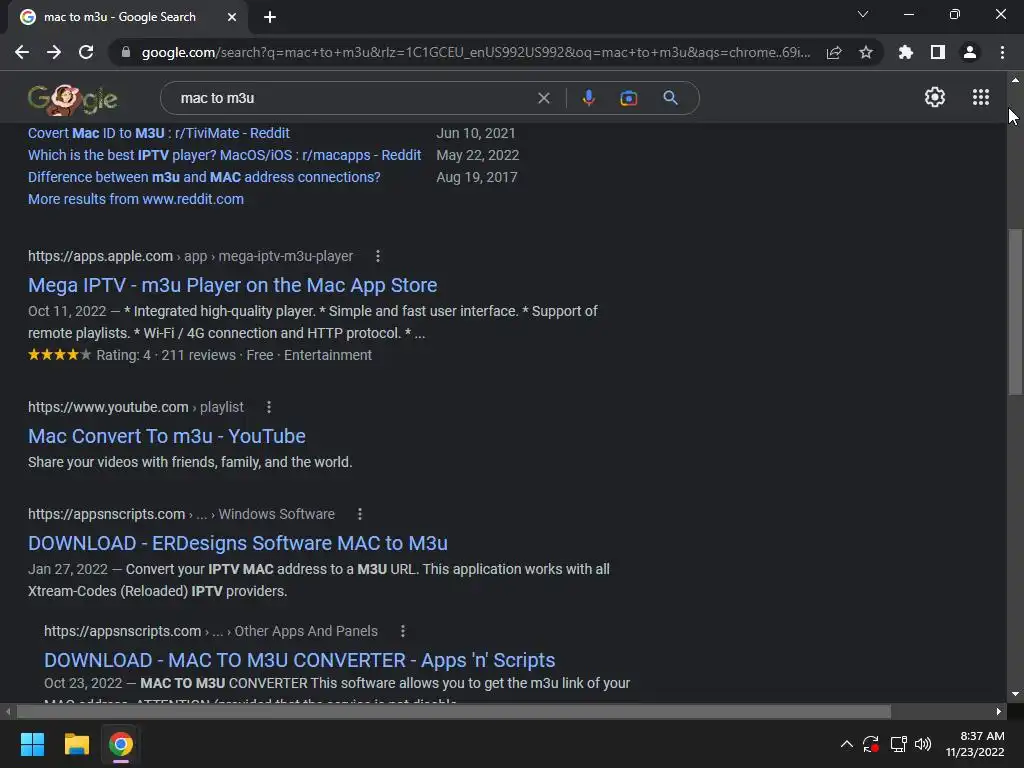Screen dimensions: 1024x768
Task: Click the vertical scrollbar thumb
Action: tap(1015, 312)
